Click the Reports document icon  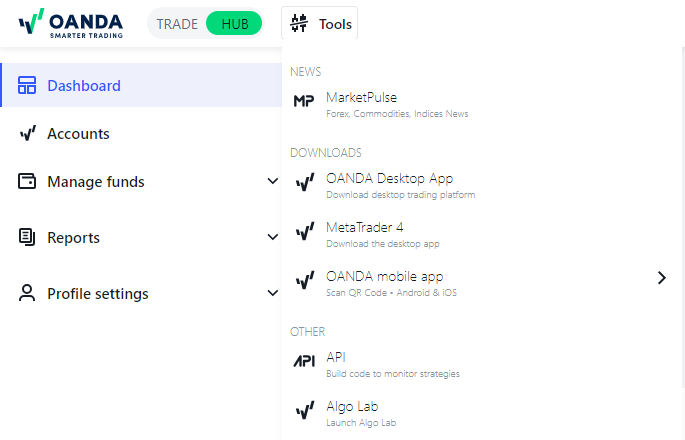click(x=27, y=237)
